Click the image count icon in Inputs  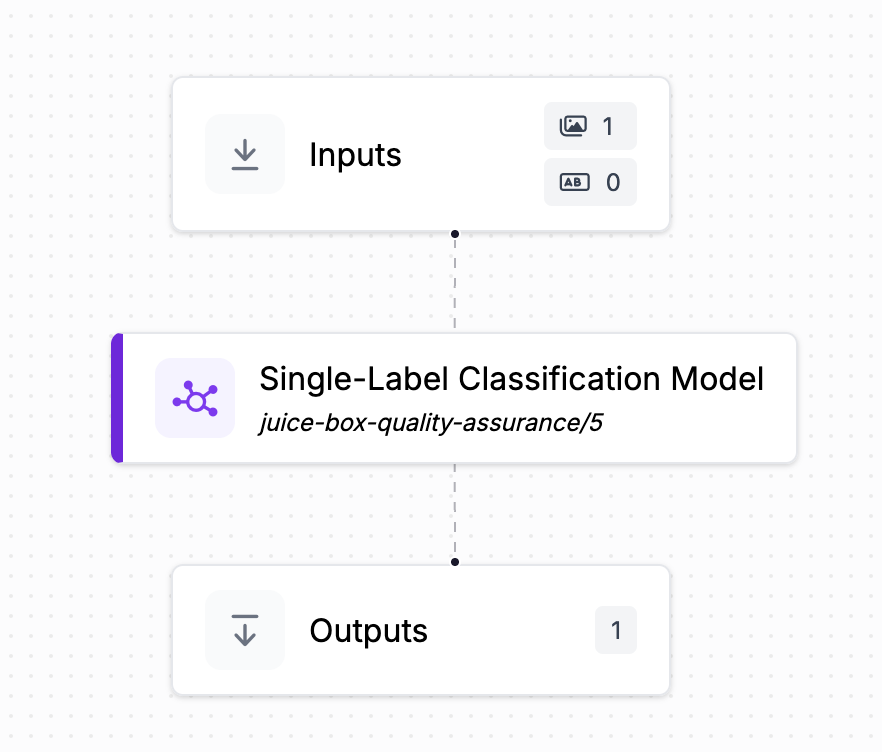click(573, 126)
